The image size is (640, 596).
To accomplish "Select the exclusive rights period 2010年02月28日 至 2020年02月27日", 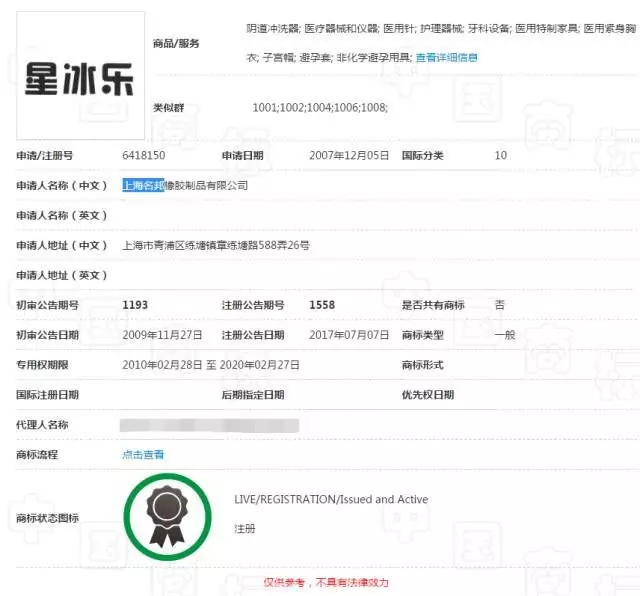I will pyautogui.click(x=211, y=365).
